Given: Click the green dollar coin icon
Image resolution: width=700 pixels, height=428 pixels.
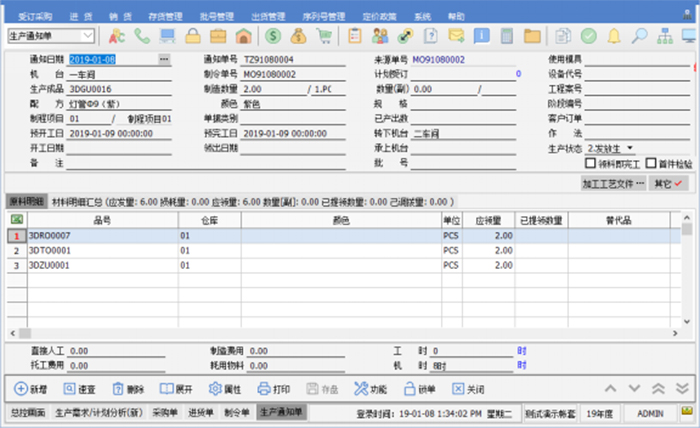Looking at the screenshot, I should (x=273, y=36).
